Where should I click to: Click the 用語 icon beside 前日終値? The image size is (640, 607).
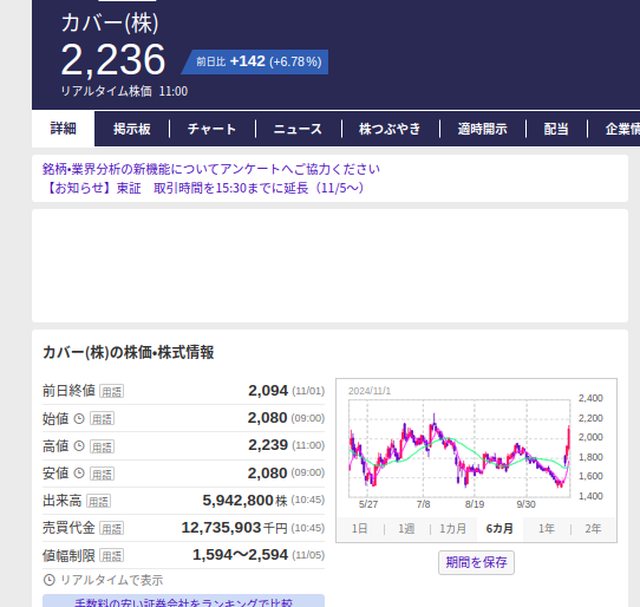click(111, 391)
